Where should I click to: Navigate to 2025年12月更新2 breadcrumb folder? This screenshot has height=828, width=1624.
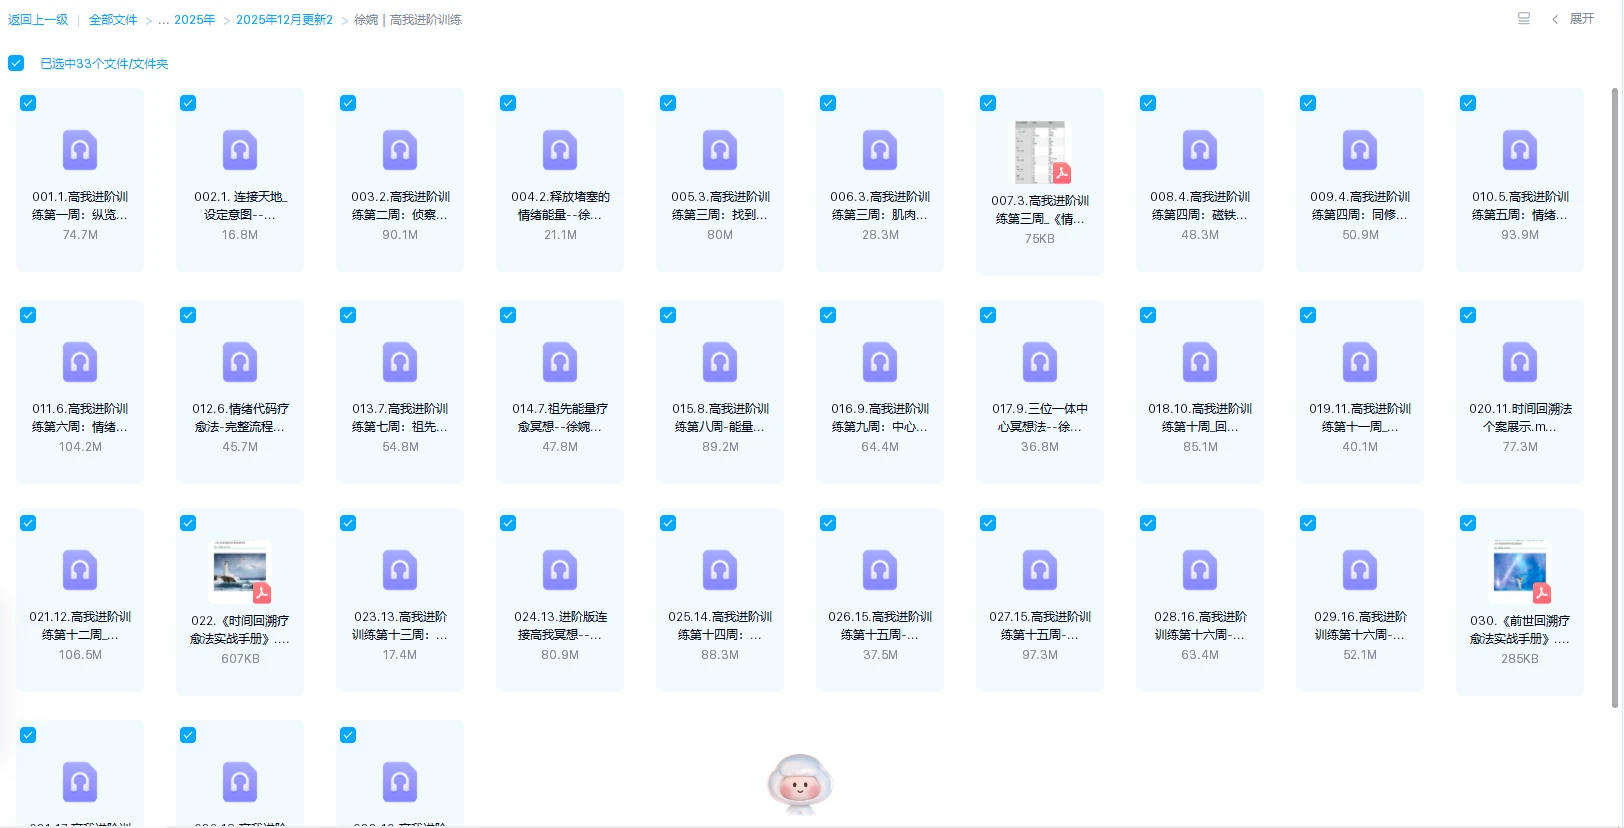coord(284,20)
